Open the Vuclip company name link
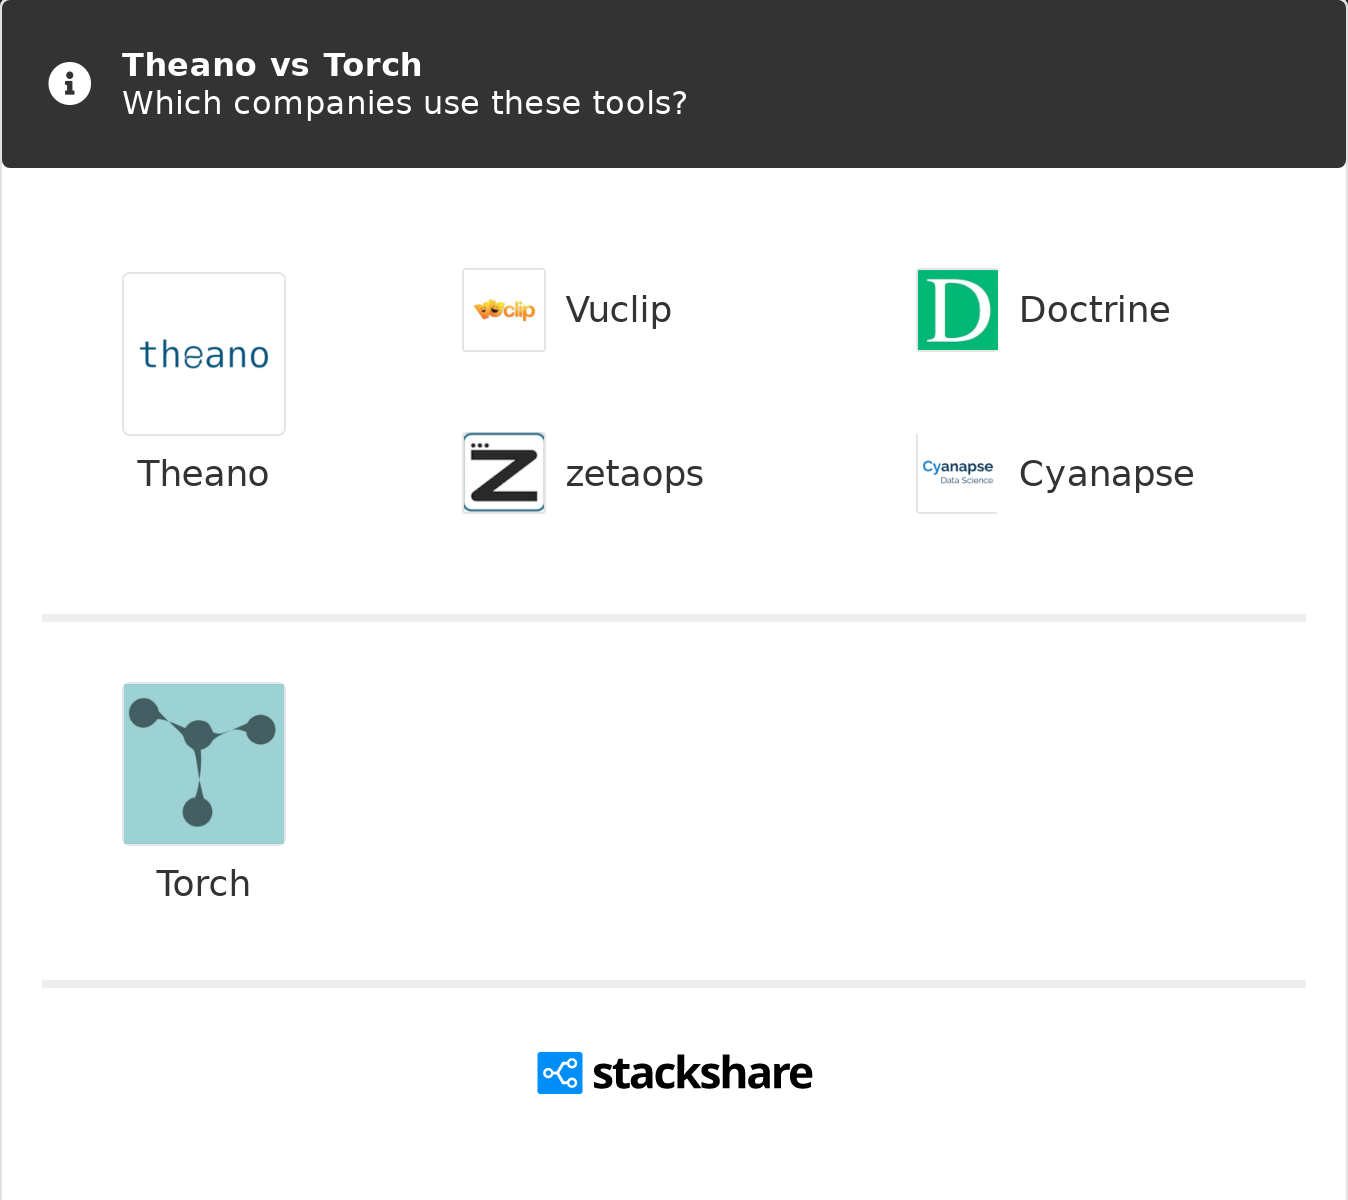Screen dimensions: 1348x1200 click(x=618, y=310)
